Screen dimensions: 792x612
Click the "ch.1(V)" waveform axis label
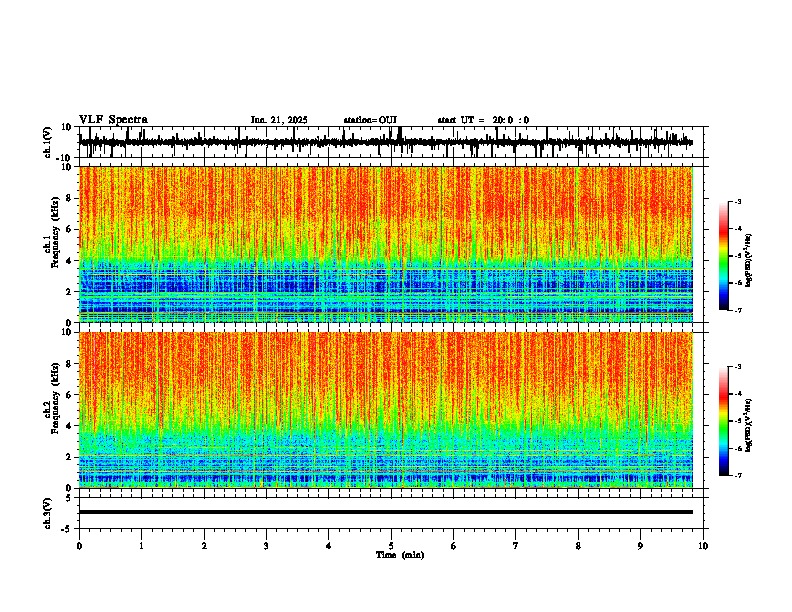pyautogui.click(x=48, y=142)
